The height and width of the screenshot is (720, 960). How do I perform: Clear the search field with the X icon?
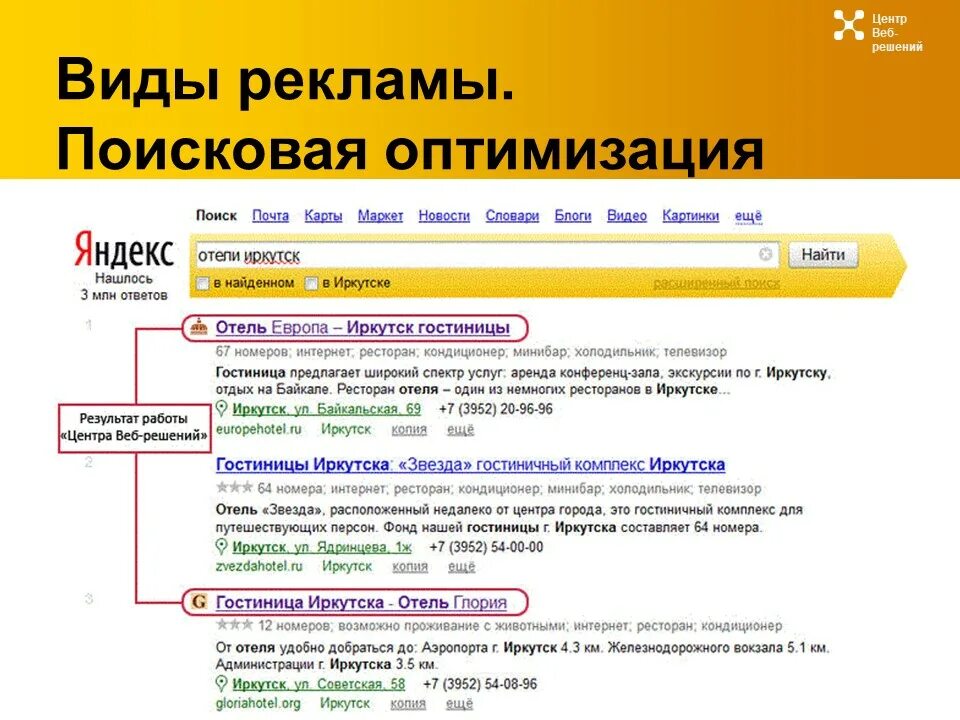(x=765, y=254)
